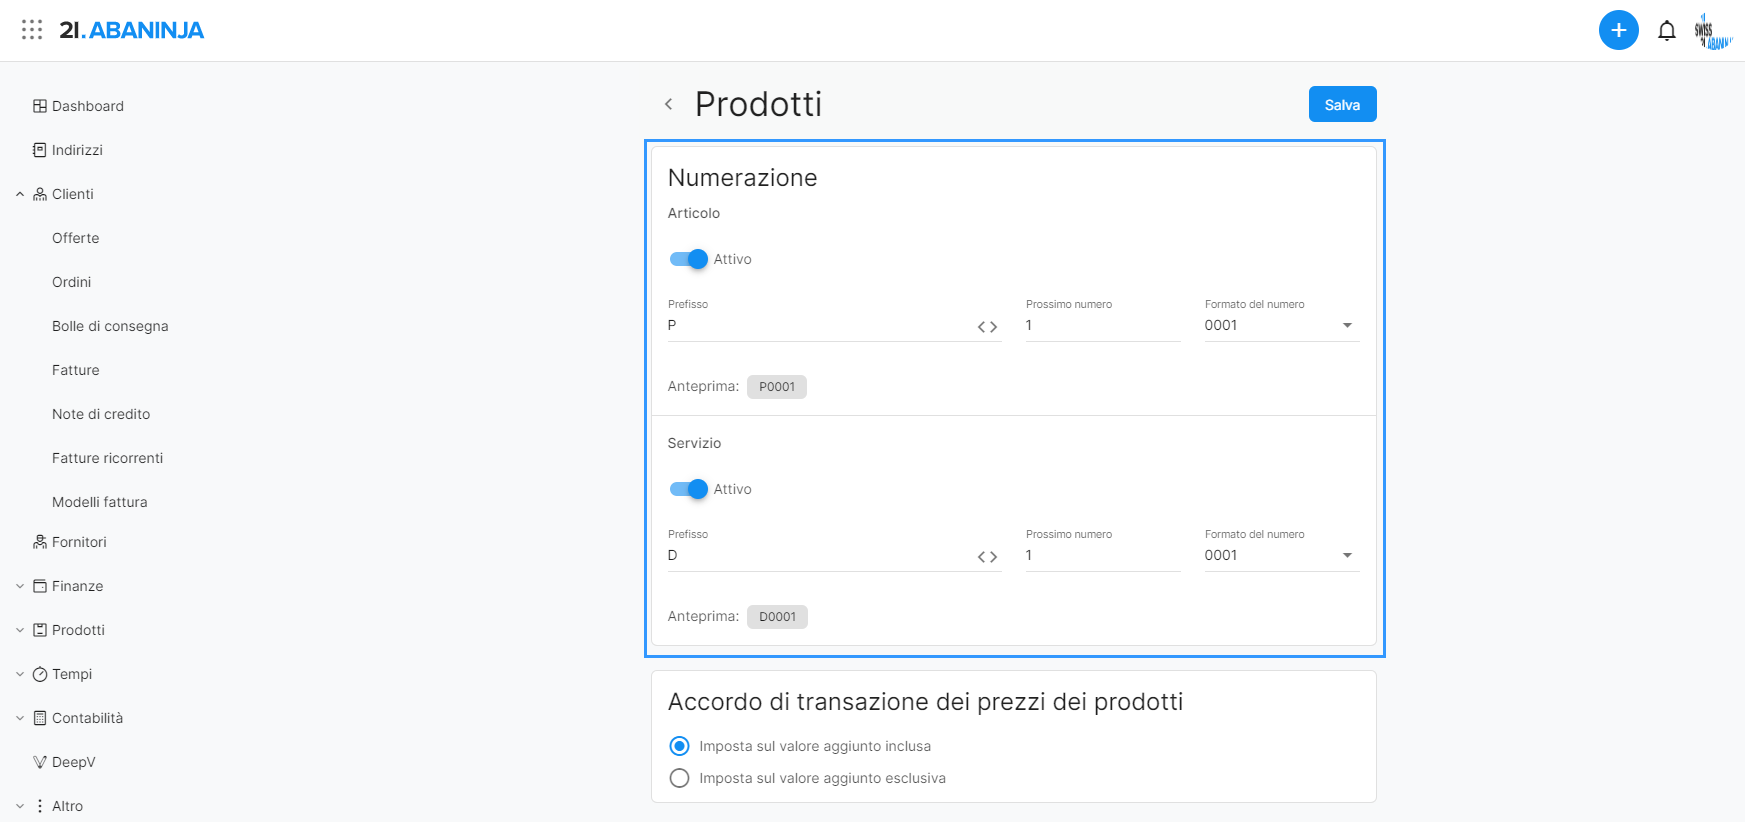Open Offerte in the sidebar

click(x=76, y=238)
